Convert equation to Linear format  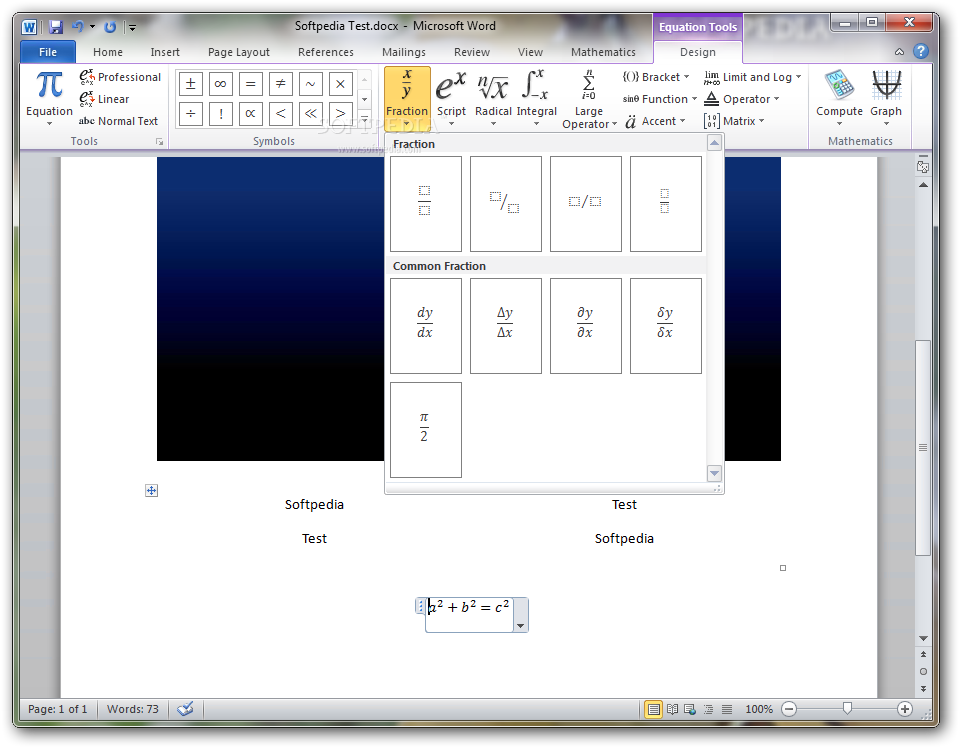[104, 99]
